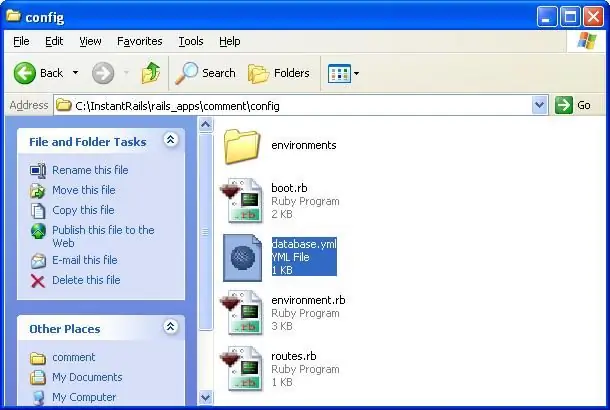Select the environments folder icon
This screenshot has height=410, width=610.
(242, 146)
